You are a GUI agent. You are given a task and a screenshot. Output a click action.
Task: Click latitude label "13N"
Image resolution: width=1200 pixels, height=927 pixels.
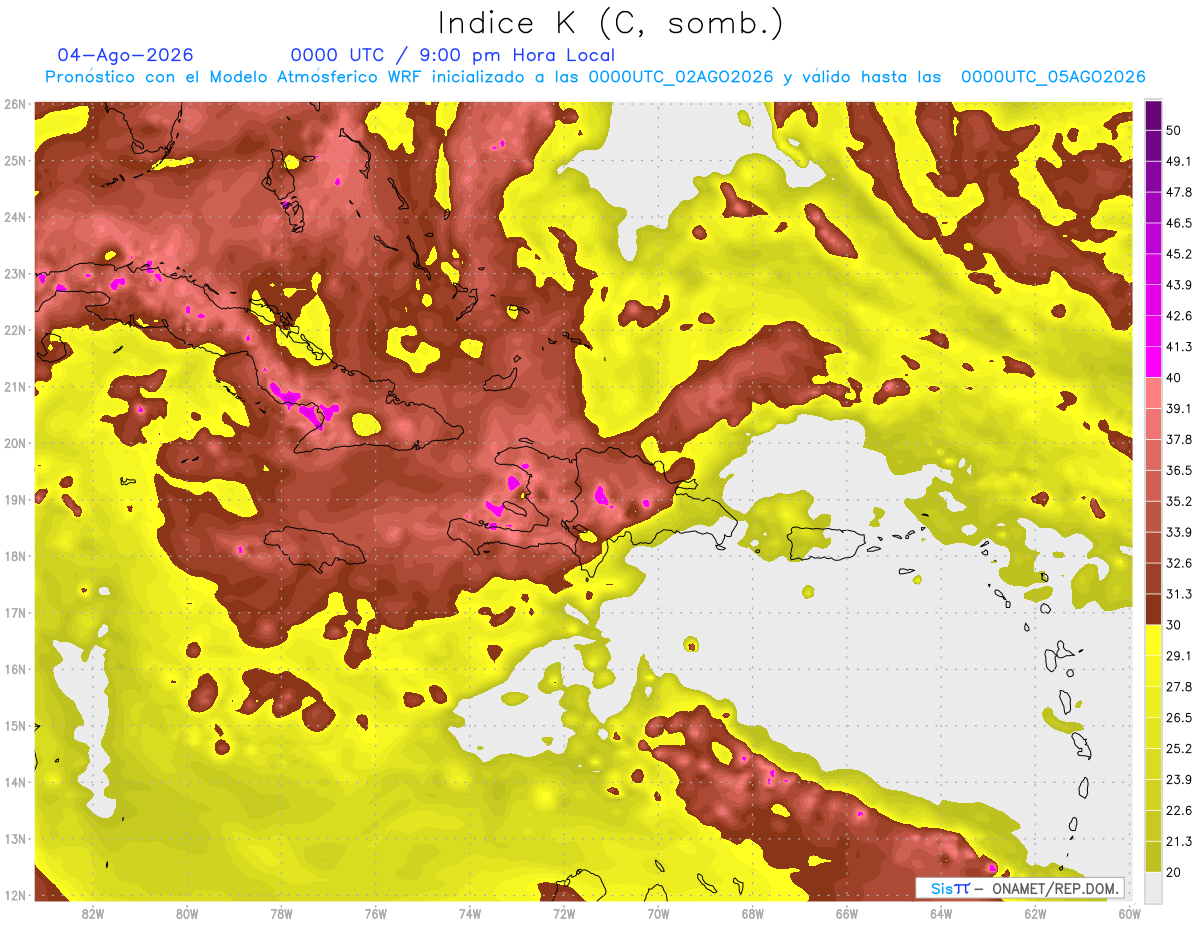point(15,839)
